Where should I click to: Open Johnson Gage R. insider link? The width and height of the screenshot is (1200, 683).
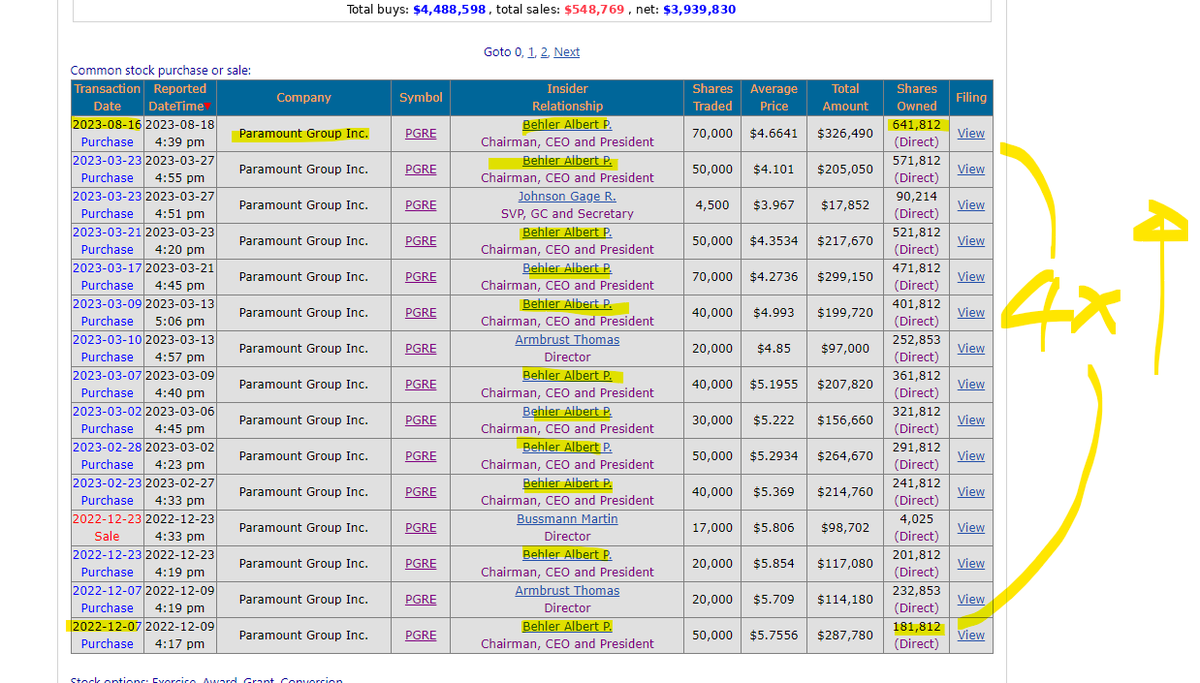[x=567, y=197]
